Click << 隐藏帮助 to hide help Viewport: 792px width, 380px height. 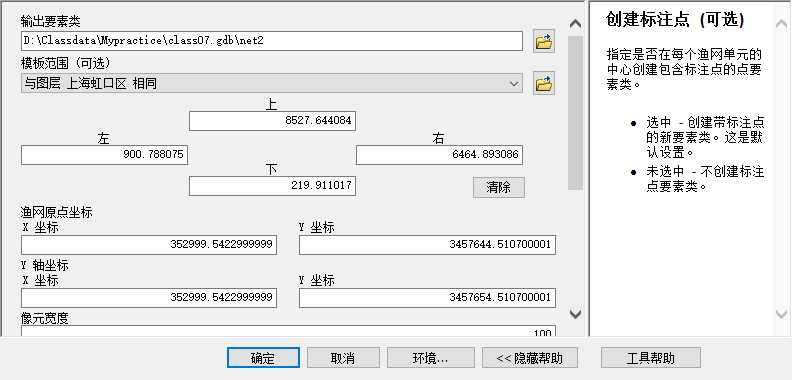click(x=529, y=358)
